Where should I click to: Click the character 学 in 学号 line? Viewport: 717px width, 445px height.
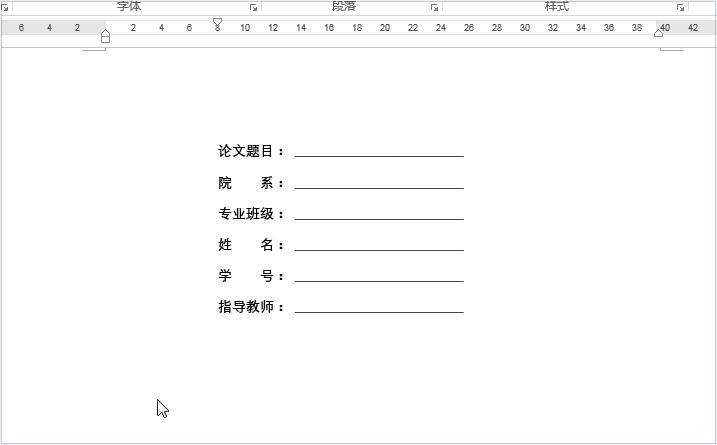coord(225,276)
